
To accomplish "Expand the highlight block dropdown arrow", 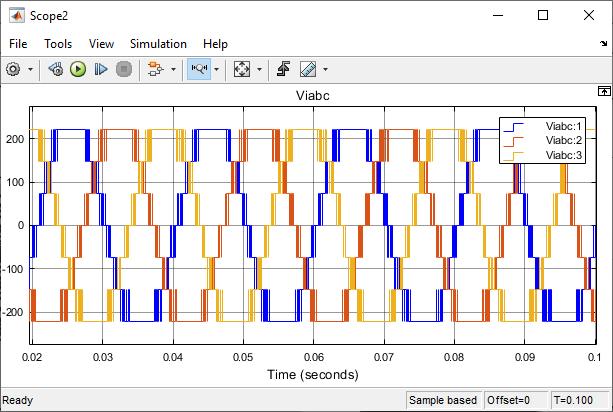I will pos(173,70).
